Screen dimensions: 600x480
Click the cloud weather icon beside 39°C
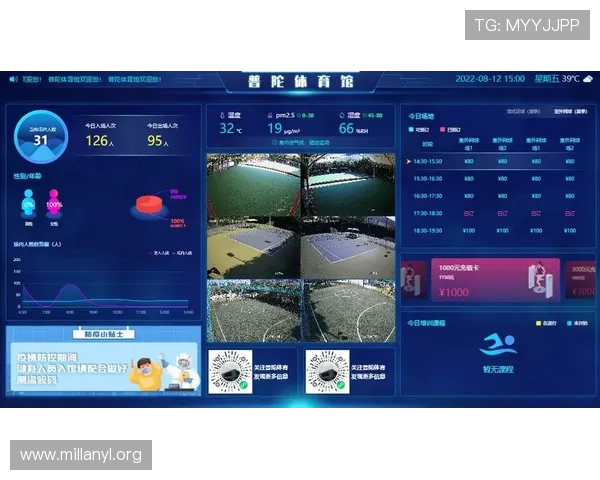point(589,78)
